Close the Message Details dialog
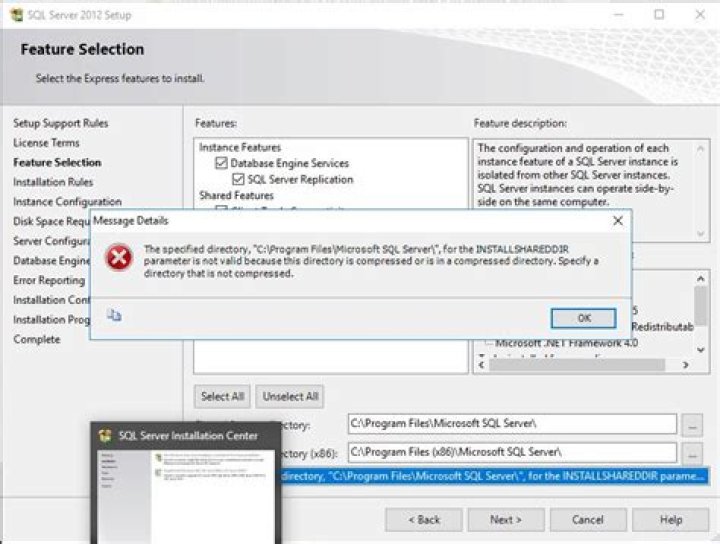The height and width of the screenshot is (544, 720). (x=618, y=221)
